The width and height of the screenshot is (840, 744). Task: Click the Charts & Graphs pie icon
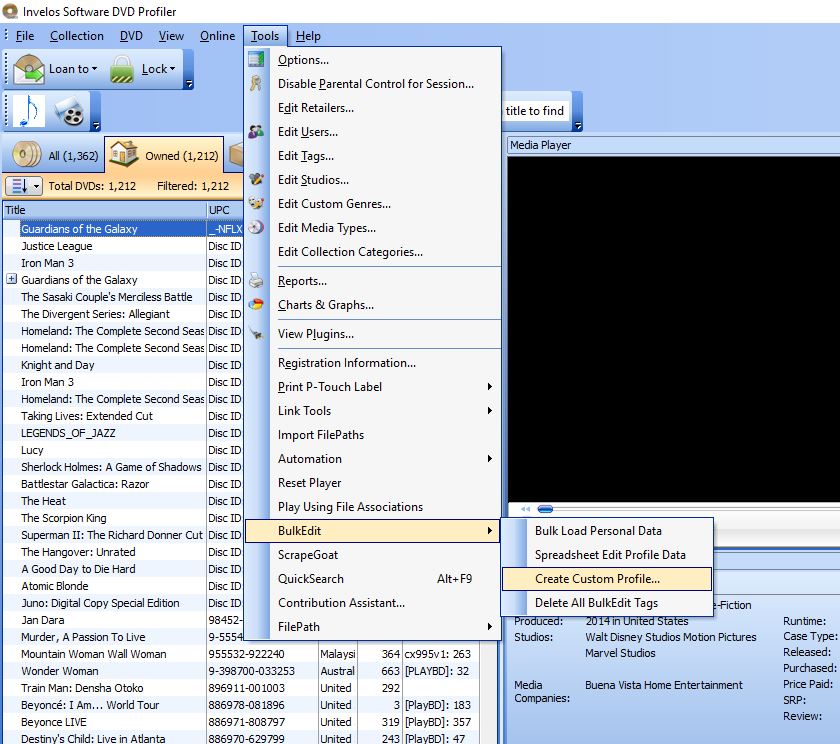pos(256,304)
